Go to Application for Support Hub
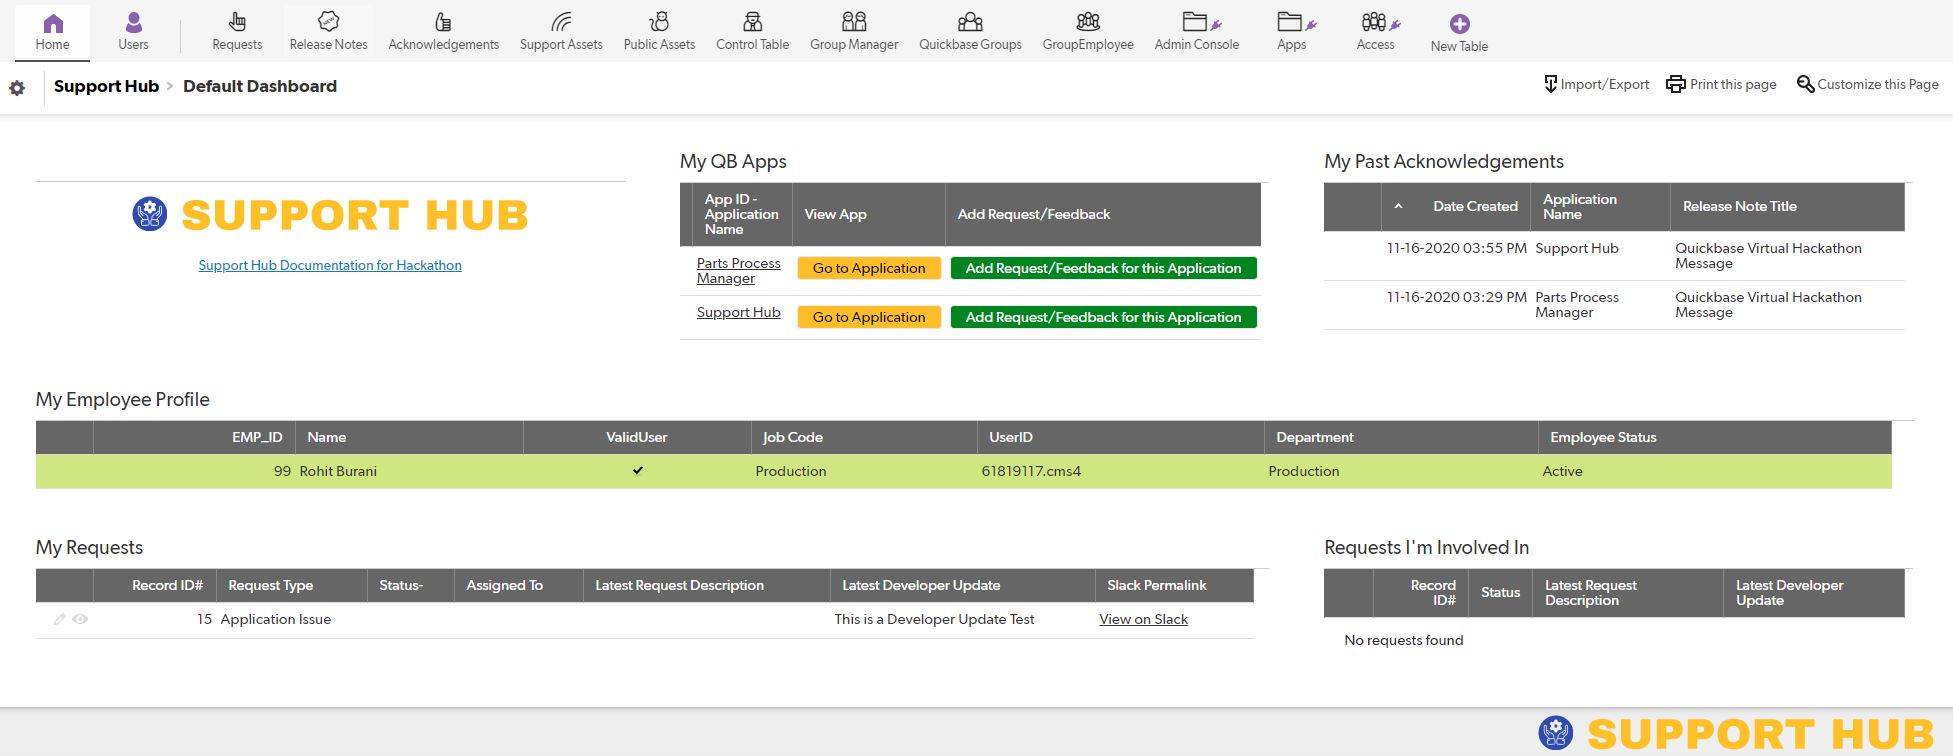This screenshot has width=1953, height=756. tap(869, 317)
